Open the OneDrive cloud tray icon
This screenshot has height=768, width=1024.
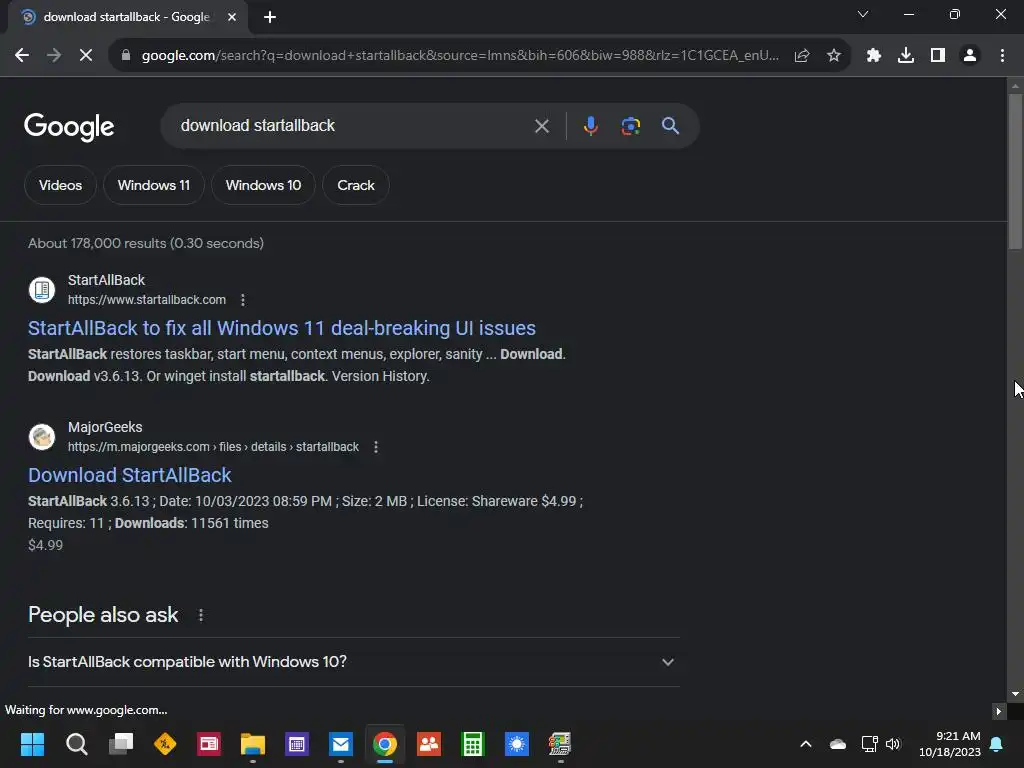[x=838, y=744]
